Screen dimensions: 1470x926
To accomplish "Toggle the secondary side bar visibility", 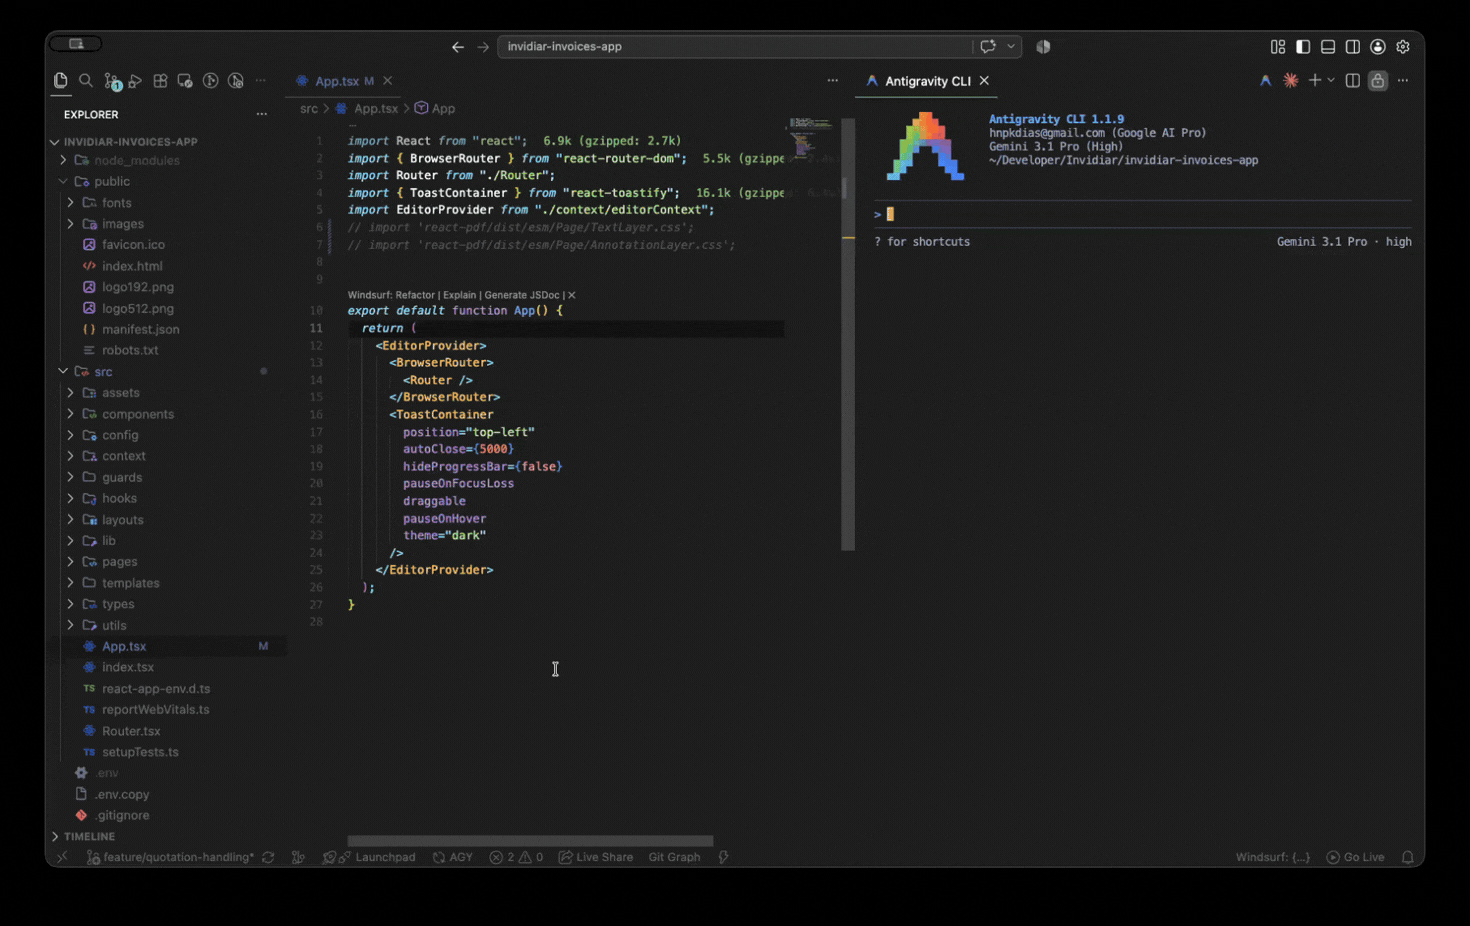I will click(x=1353, y=47).
